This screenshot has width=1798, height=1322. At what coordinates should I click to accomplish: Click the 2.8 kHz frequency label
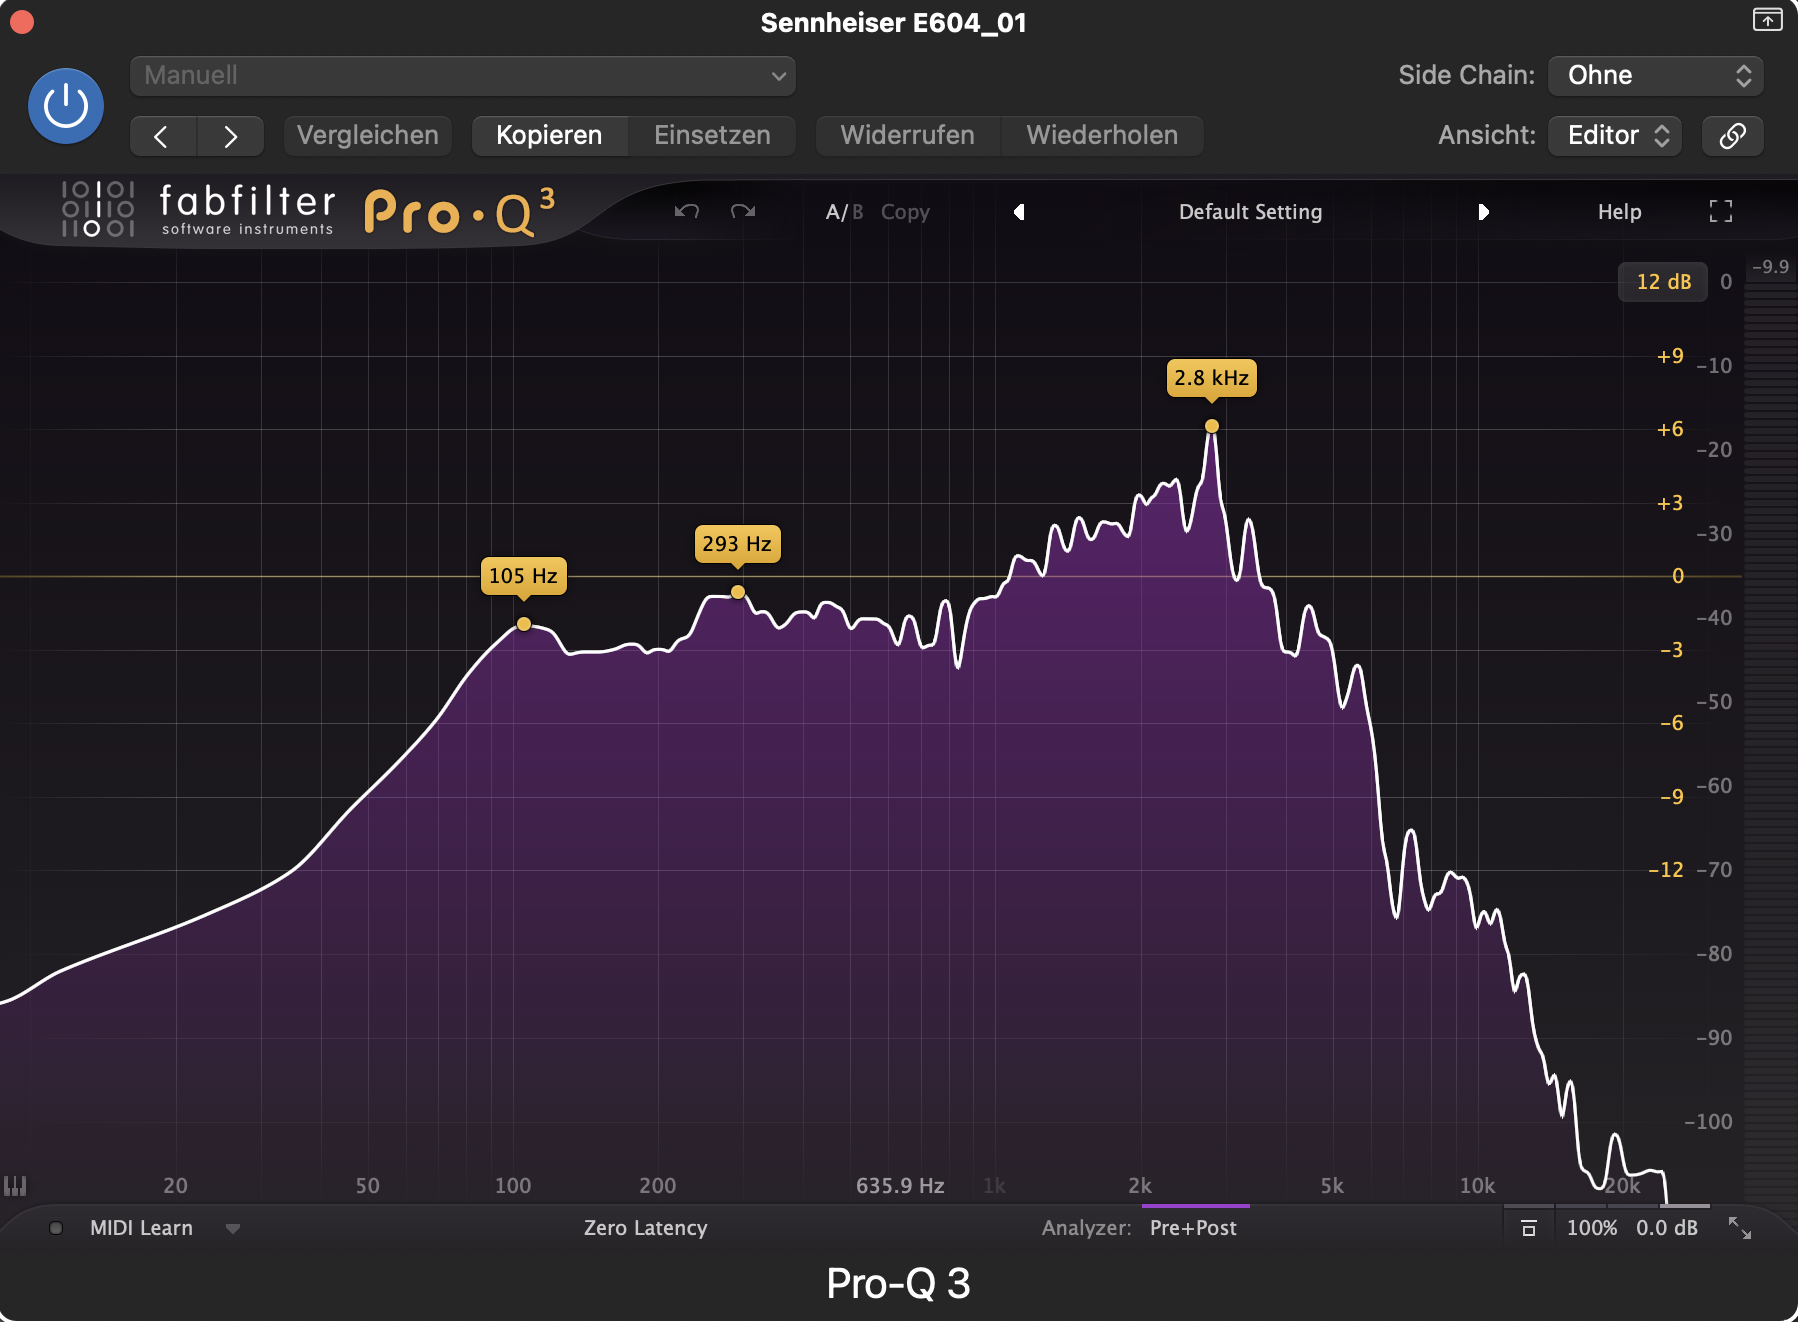pos(1211,378)
